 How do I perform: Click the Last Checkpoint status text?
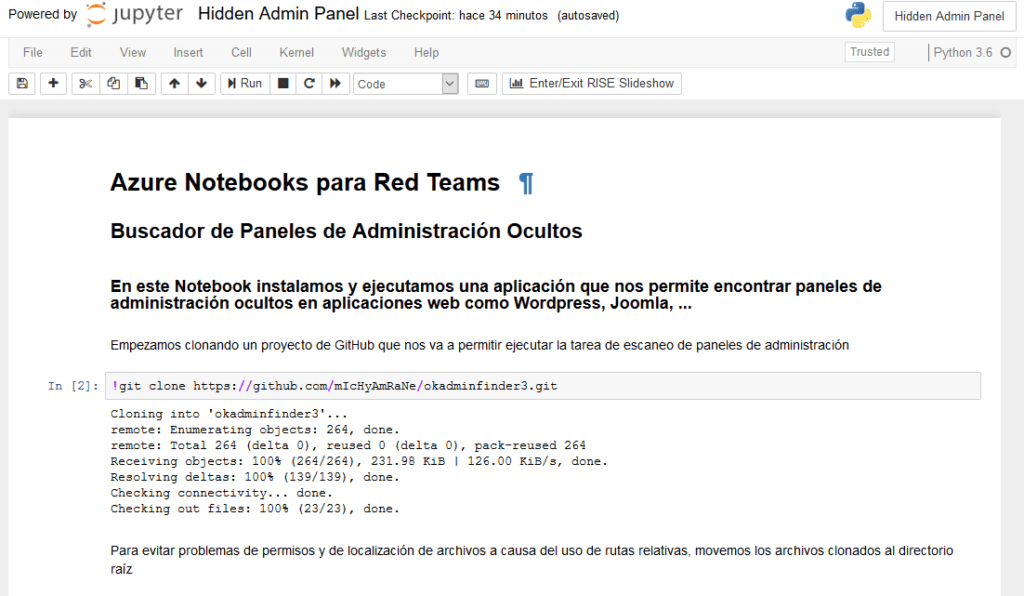[456, 16]
